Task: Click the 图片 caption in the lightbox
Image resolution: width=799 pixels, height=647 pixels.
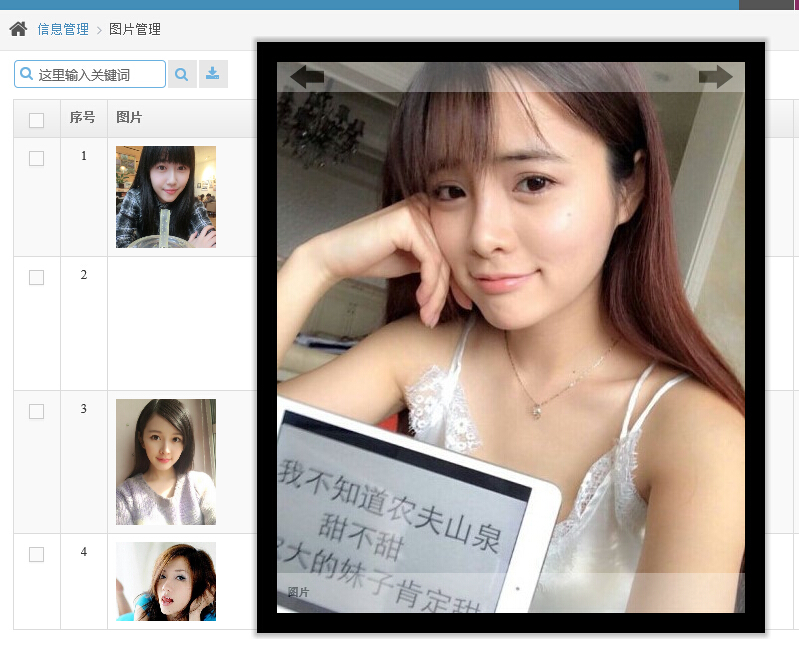Action: click(299, 592)
